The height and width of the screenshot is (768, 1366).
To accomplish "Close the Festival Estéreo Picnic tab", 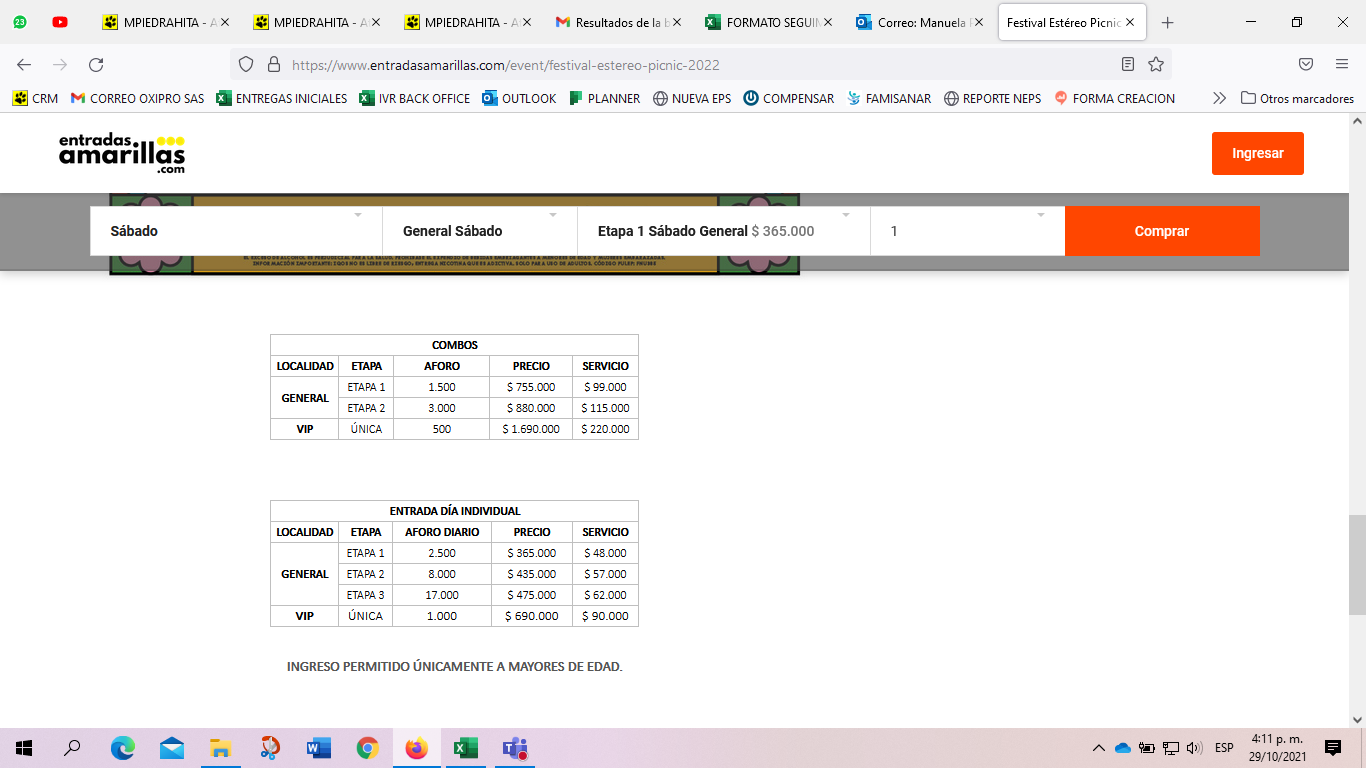I will click(x=1130, y=22).
